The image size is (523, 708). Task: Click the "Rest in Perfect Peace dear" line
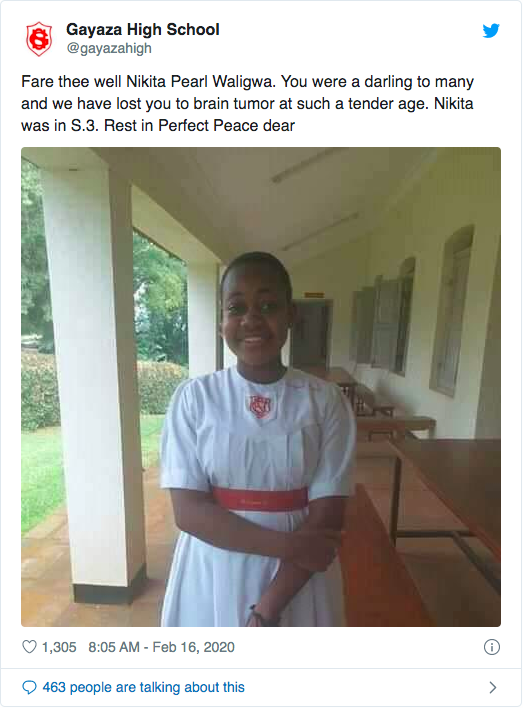[199, 126]
